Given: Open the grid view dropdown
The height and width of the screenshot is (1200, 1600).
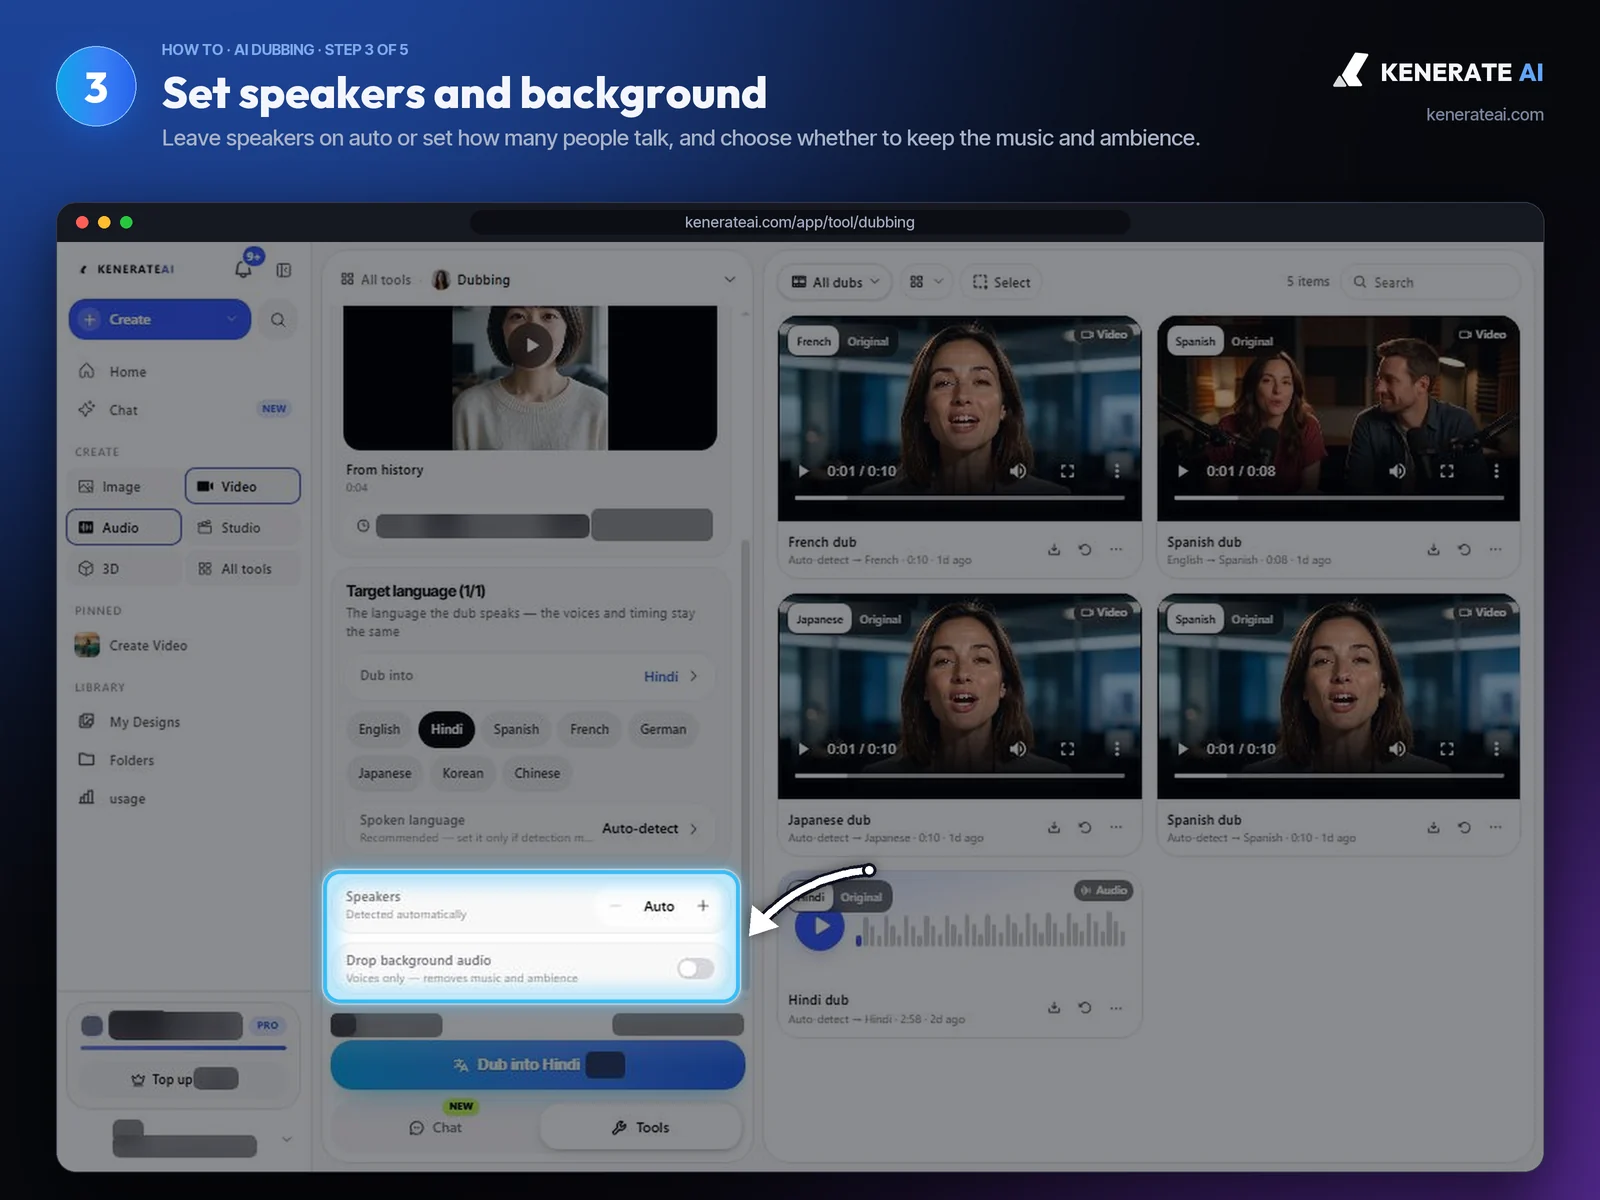Looking at the screenshot, I should coord(926,282).
